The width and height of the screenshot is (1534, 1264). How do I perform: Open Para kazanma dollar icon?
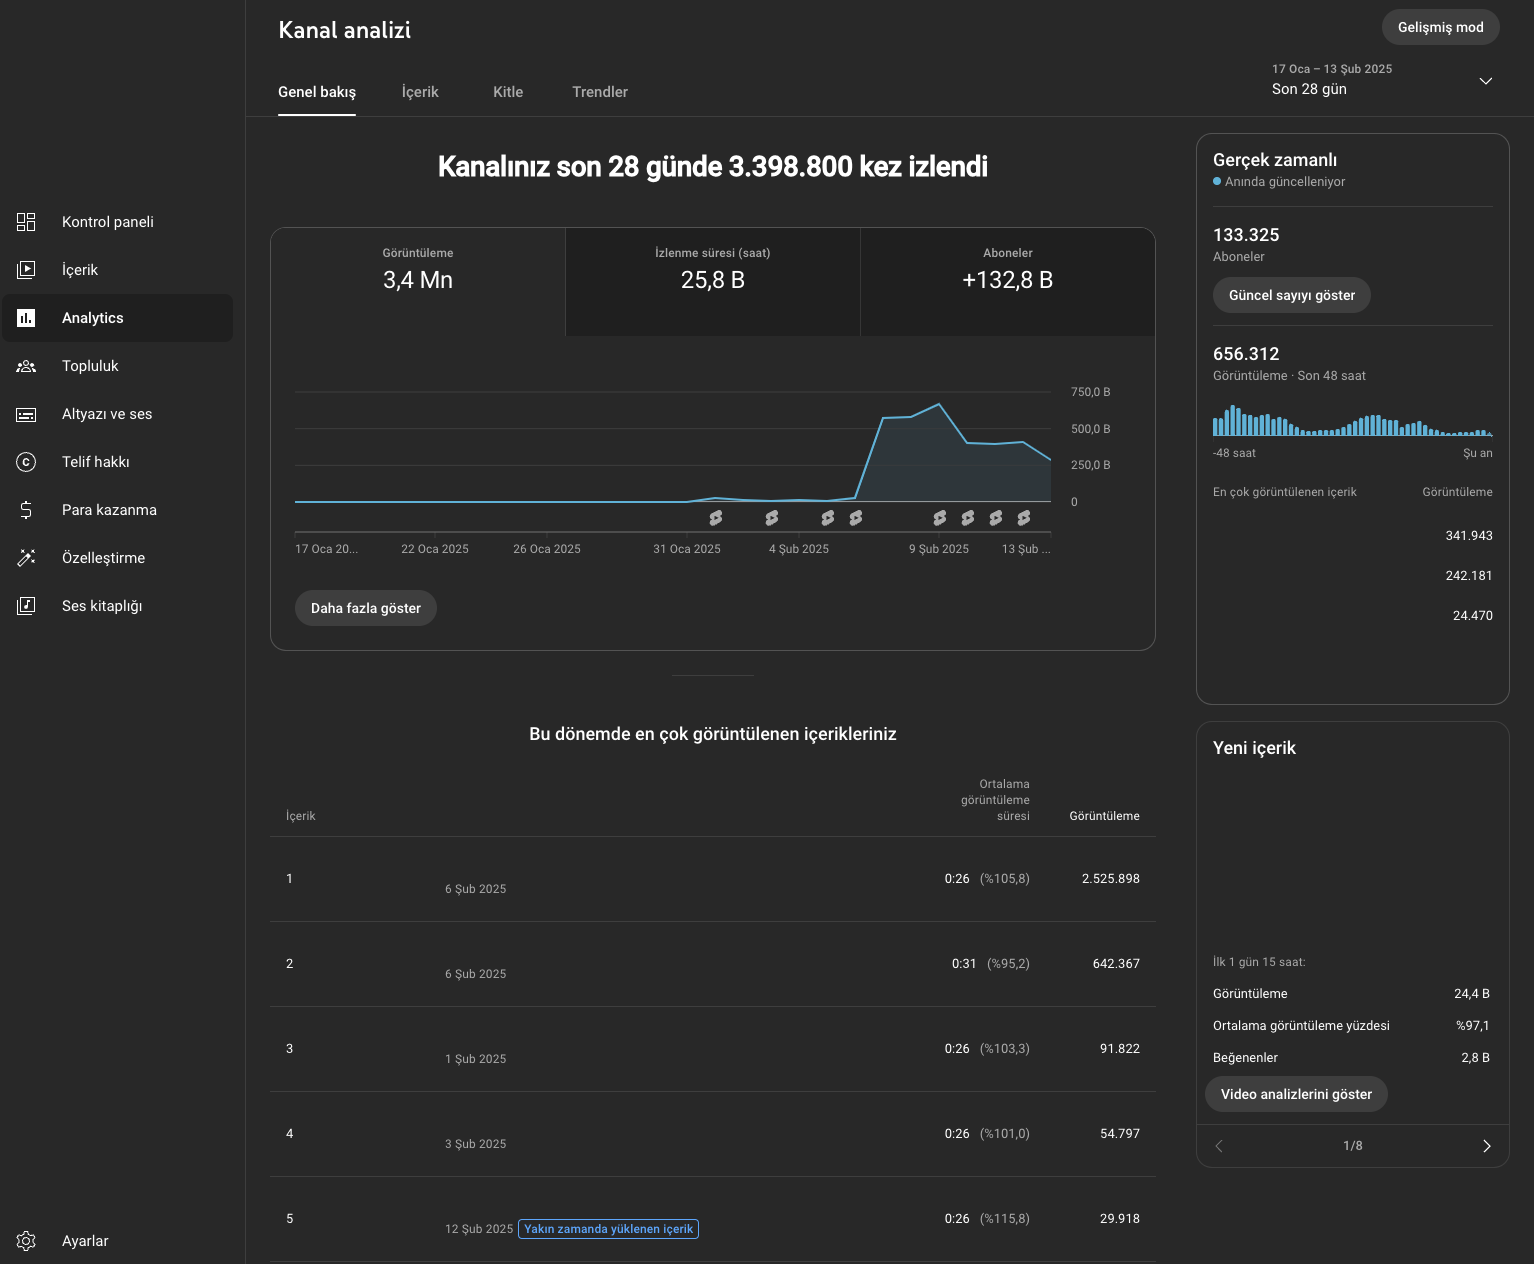(x=26, y=510)
